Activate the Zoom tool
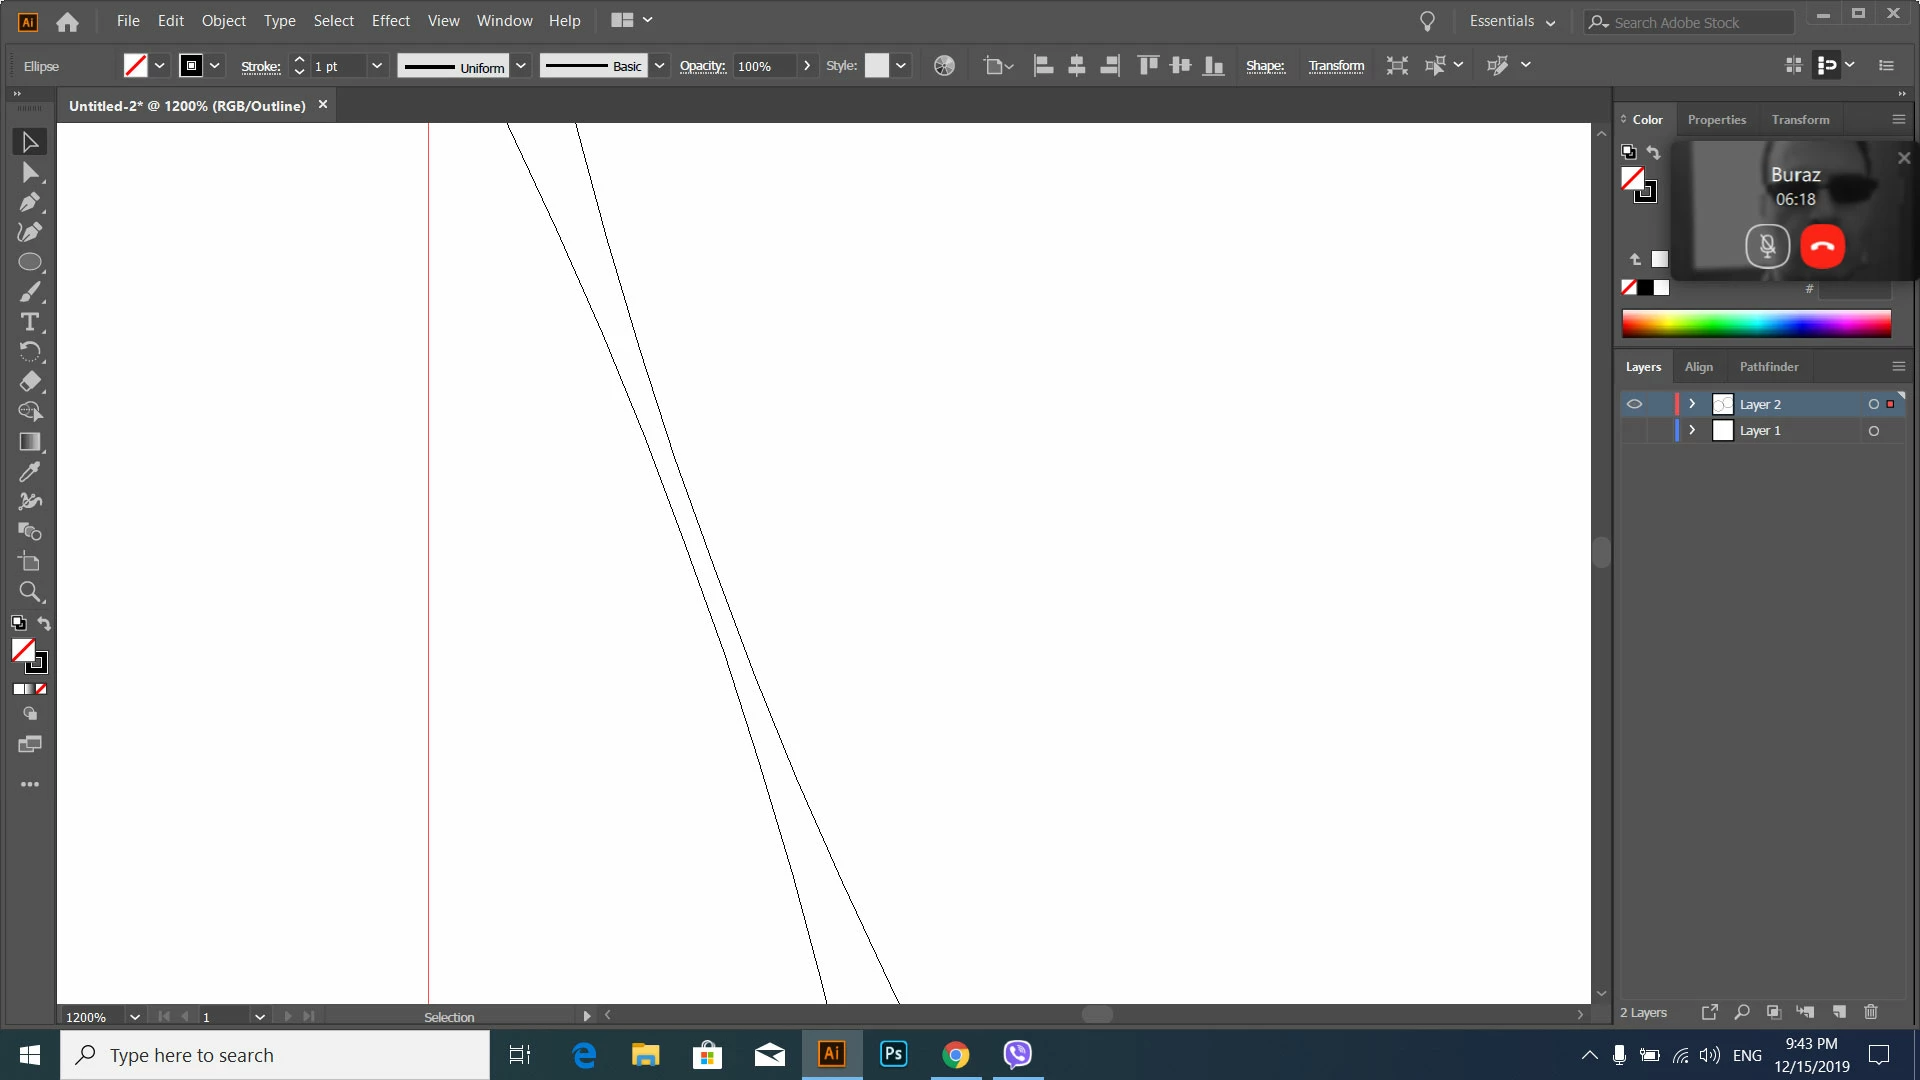 point(29,592)
